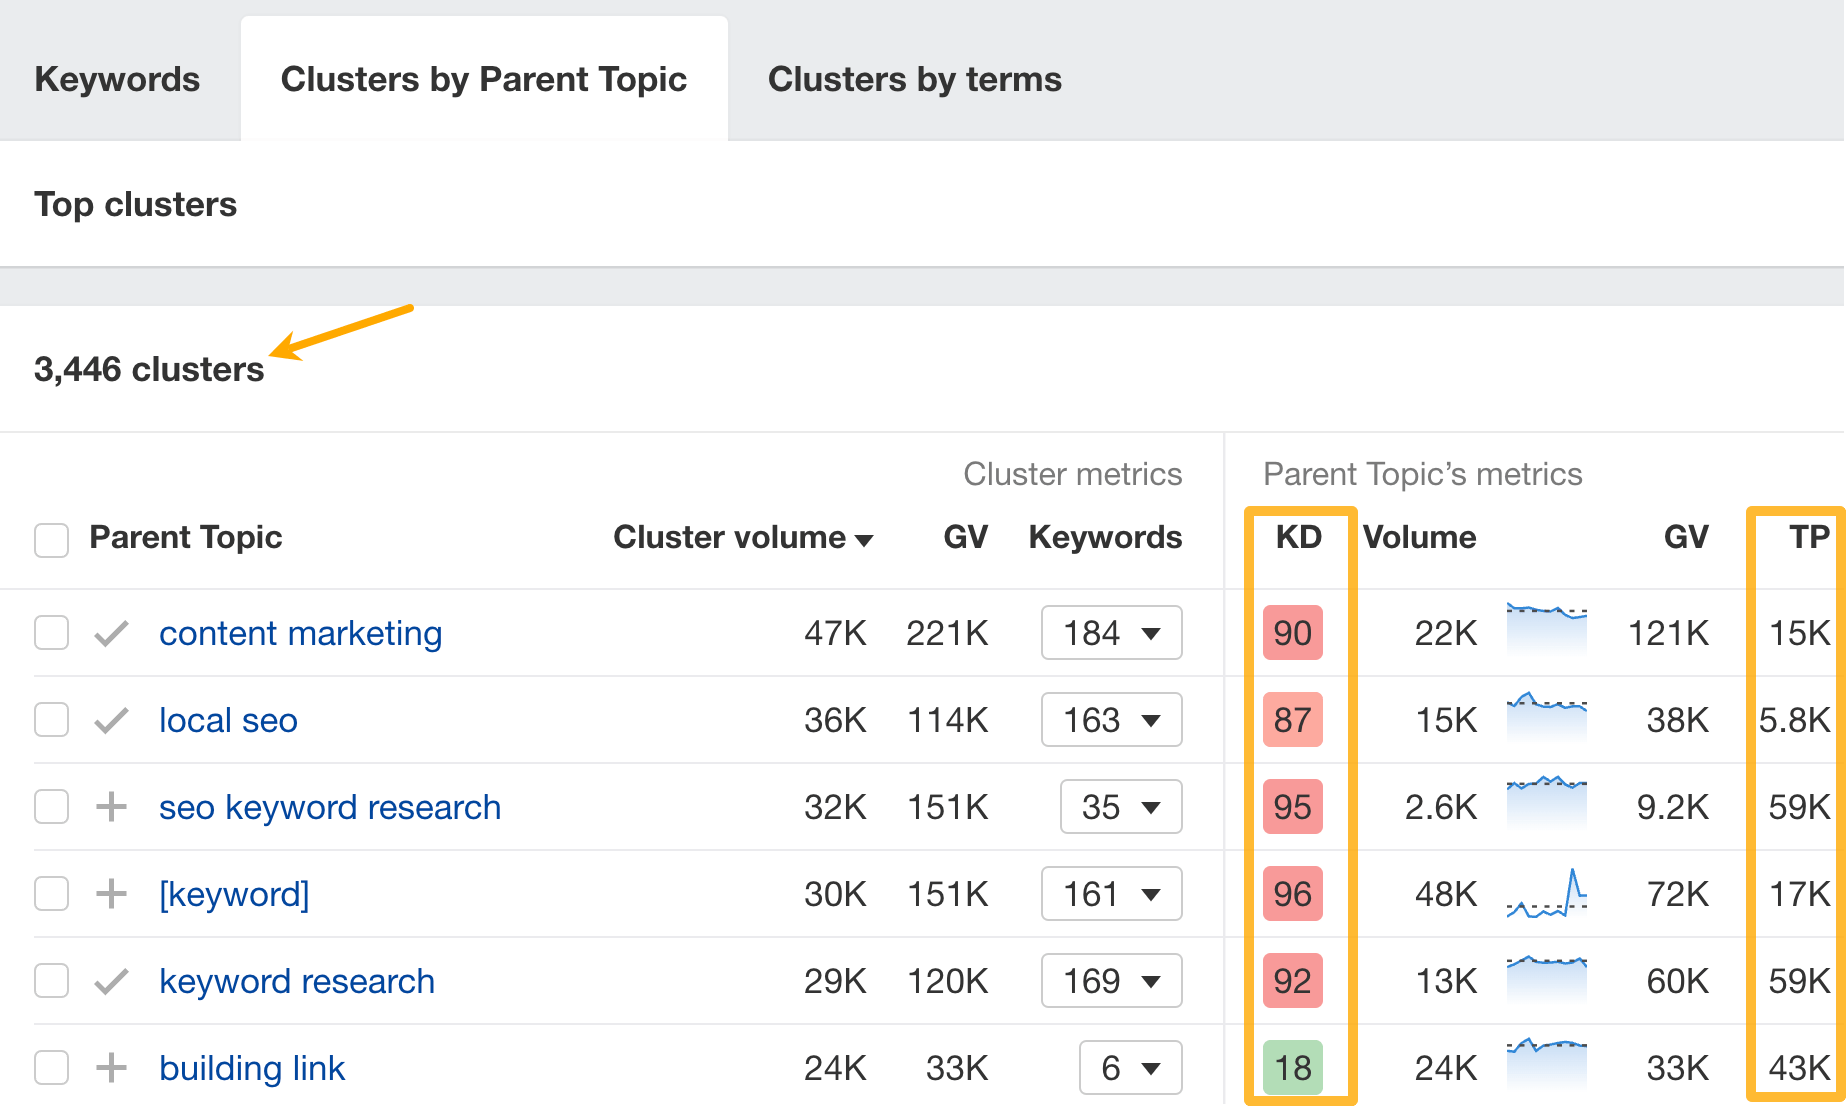Viewport: 1846px width, 1108px height.
Task: Click the plus icon next to seo keyword research
Action: (x=110, y=807)
